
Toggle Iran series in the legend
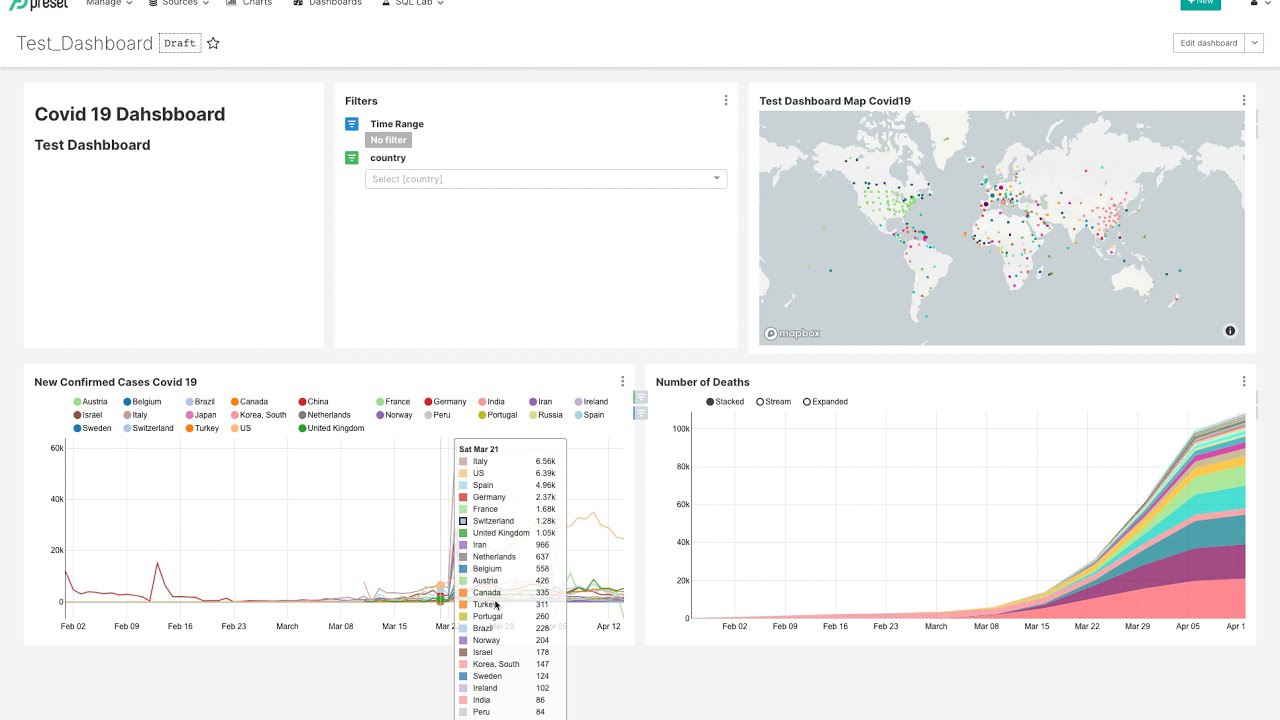pyautogui.click(x=540, y=402)
